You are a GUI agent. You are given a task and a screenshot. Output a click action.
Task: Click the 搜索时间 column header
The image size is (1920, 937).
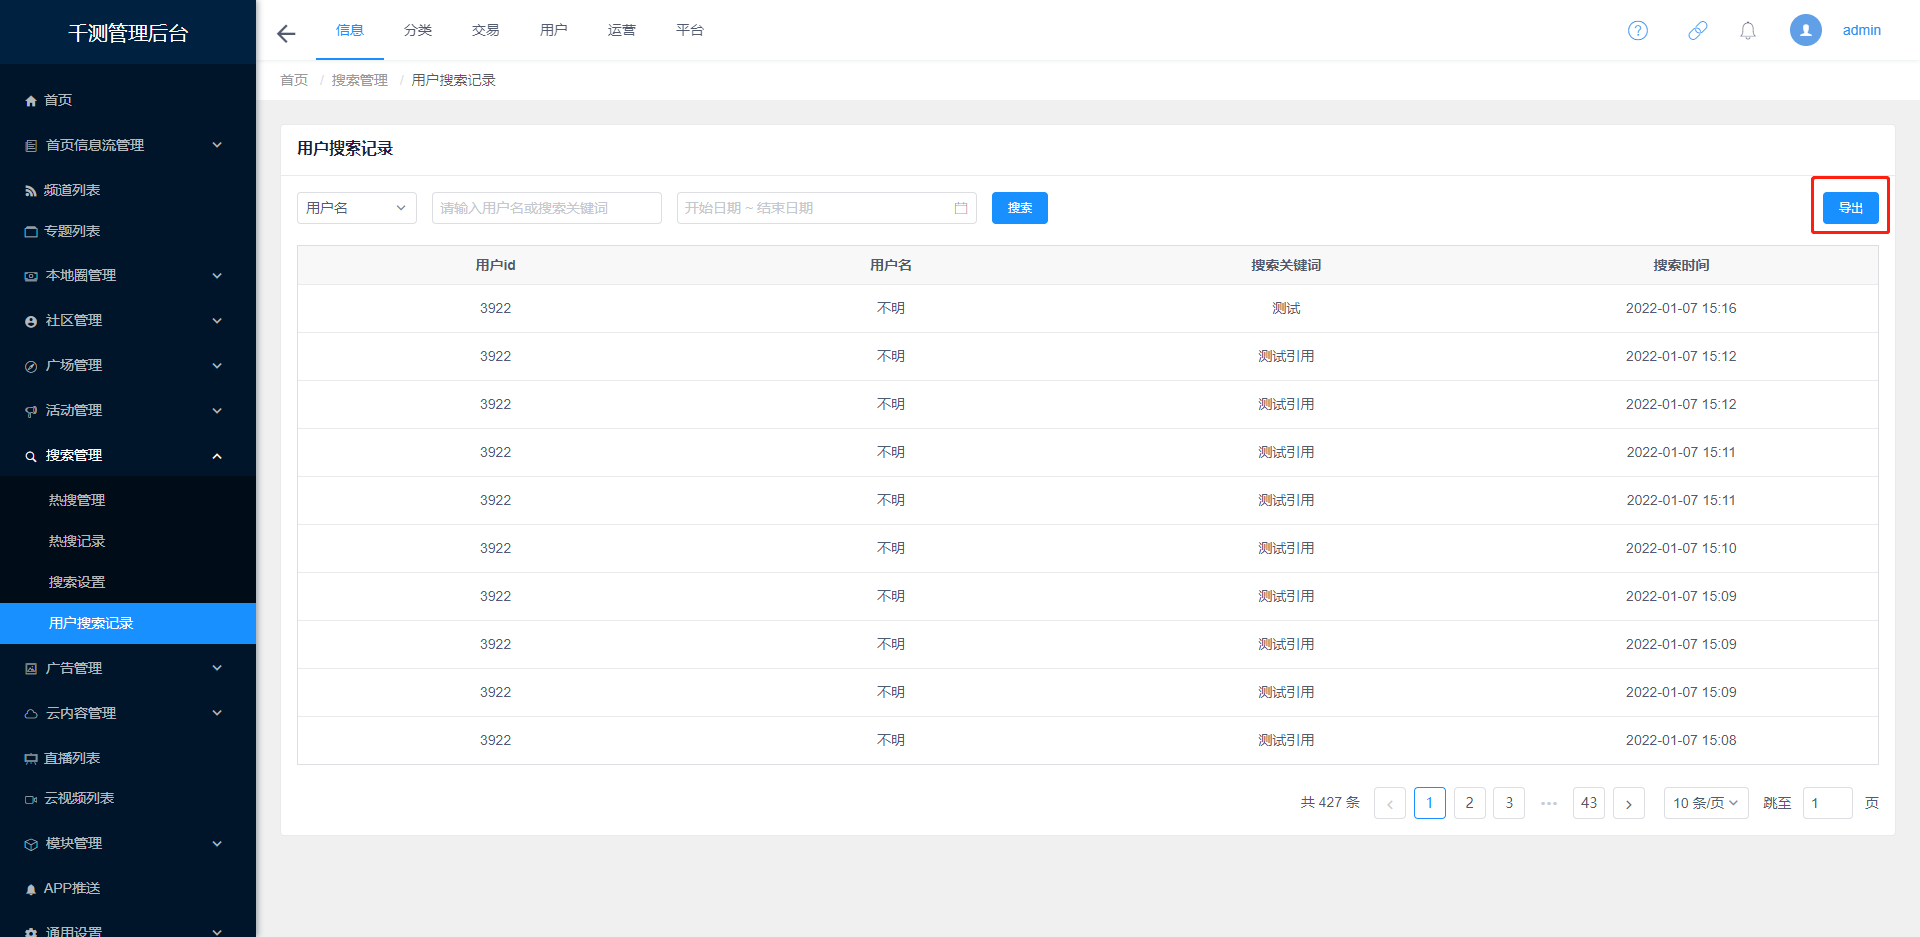[x=1681, y=265]
